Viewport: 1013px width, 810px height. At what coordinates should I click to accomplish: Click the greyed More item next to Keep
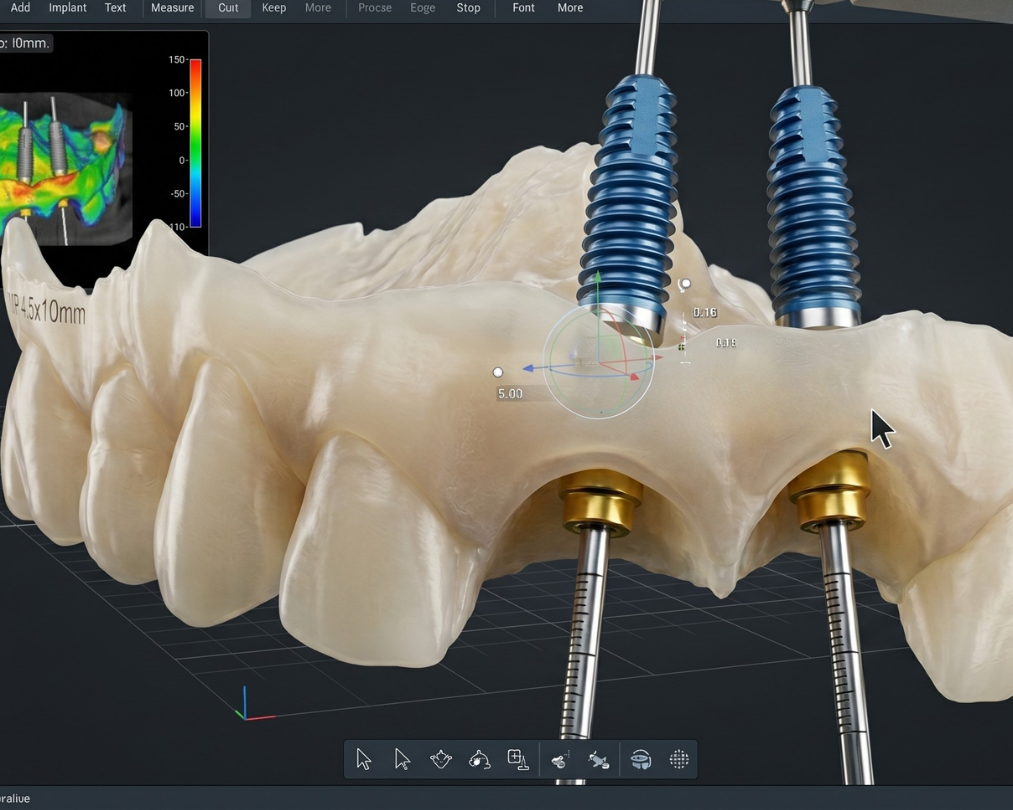pos(318,8)
